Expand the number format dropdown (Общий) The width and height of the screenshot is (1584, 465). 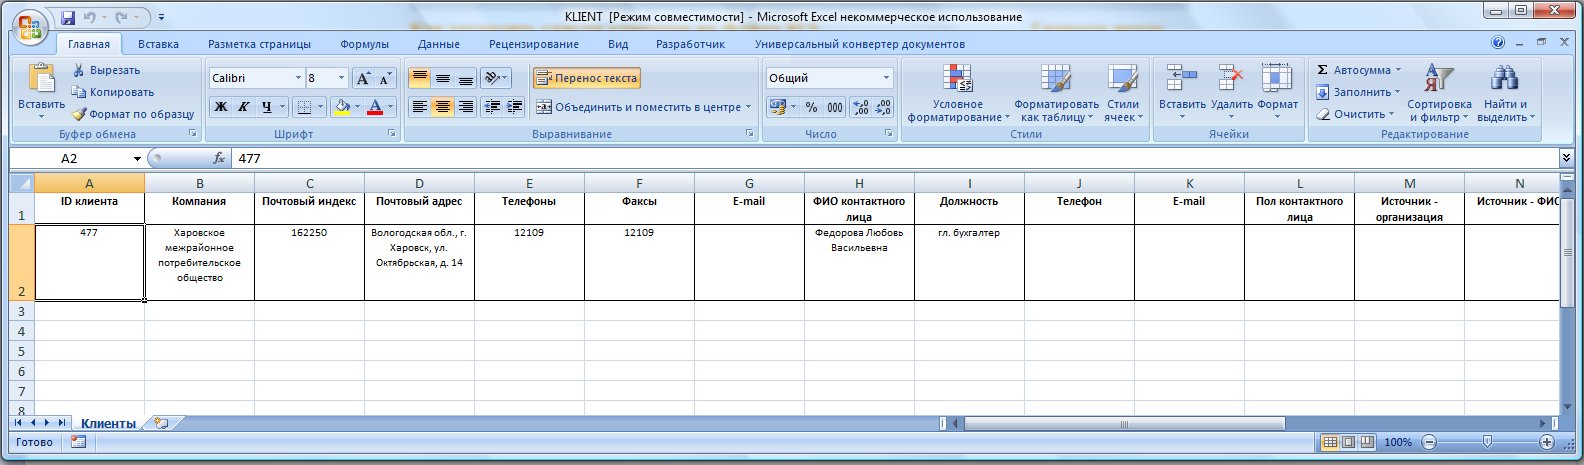[886, 78]
